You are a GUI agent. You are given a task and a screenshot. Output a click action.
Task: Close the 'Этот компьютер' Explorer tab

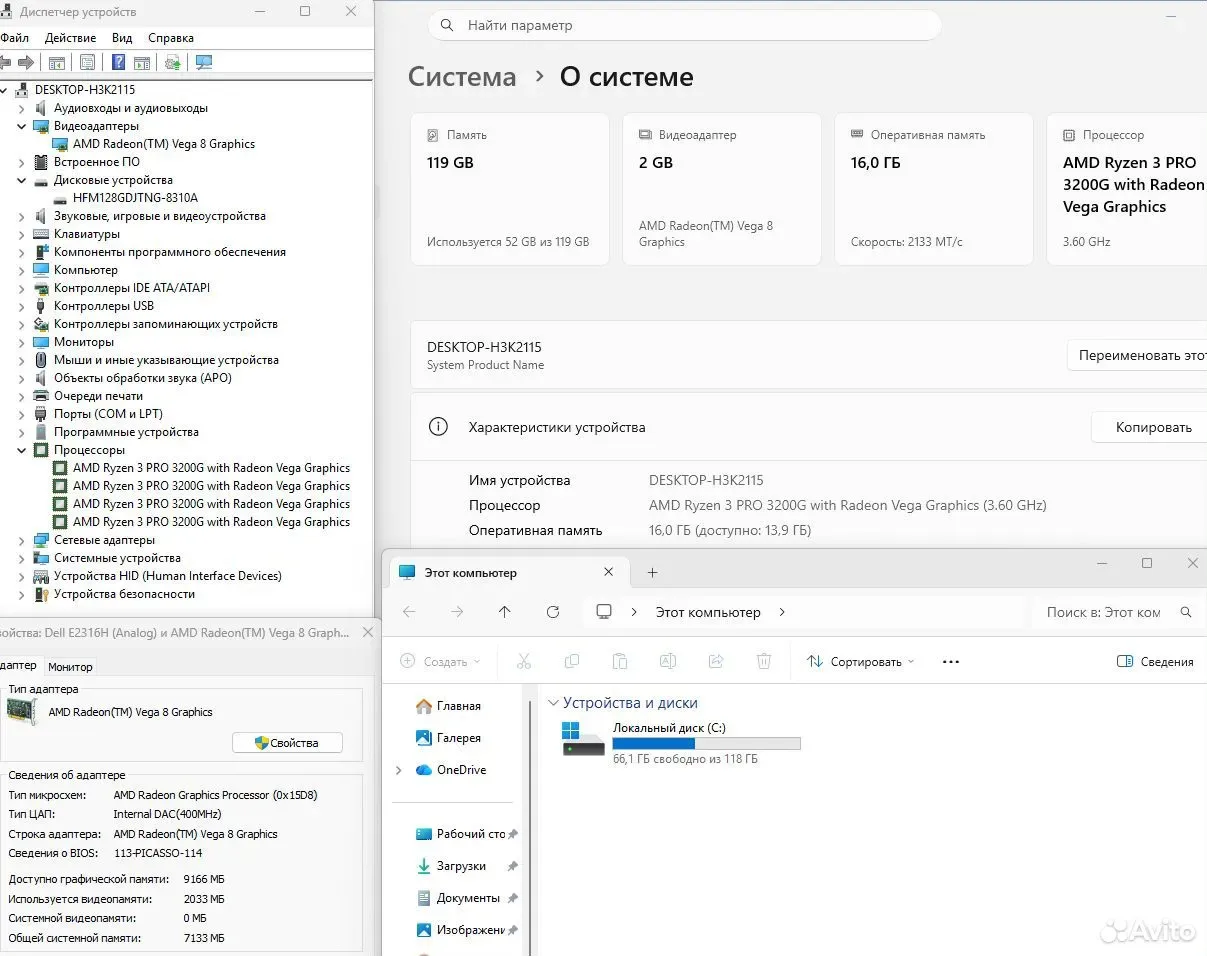click(609, 572)
